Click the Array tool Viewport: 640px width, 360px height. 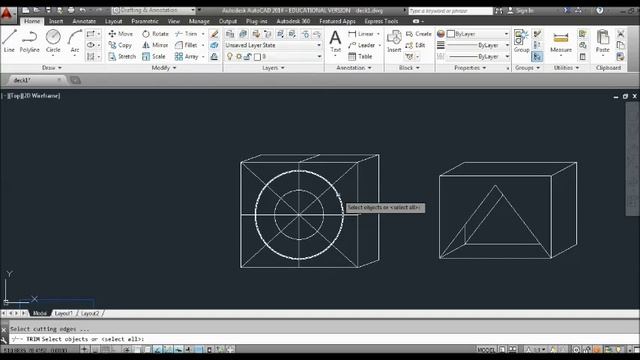187,56
